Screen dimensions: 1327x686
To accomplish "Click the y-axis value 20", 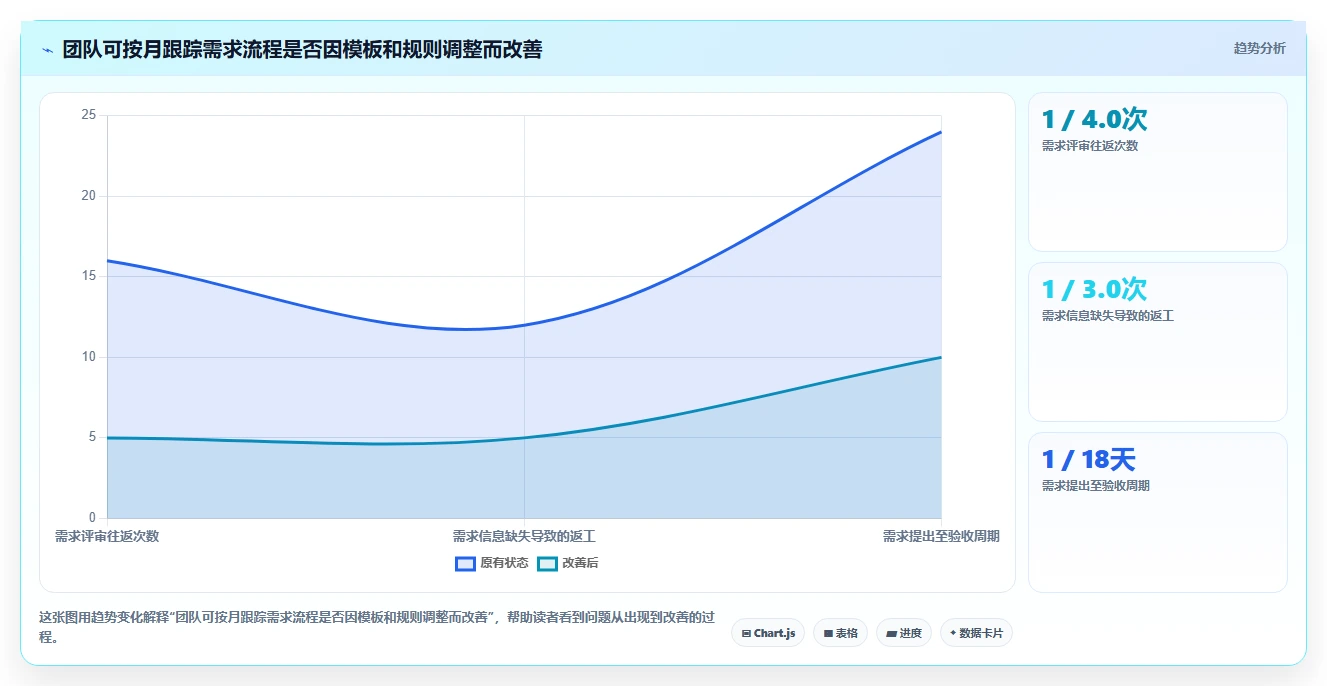I will (x=89, y=196).
